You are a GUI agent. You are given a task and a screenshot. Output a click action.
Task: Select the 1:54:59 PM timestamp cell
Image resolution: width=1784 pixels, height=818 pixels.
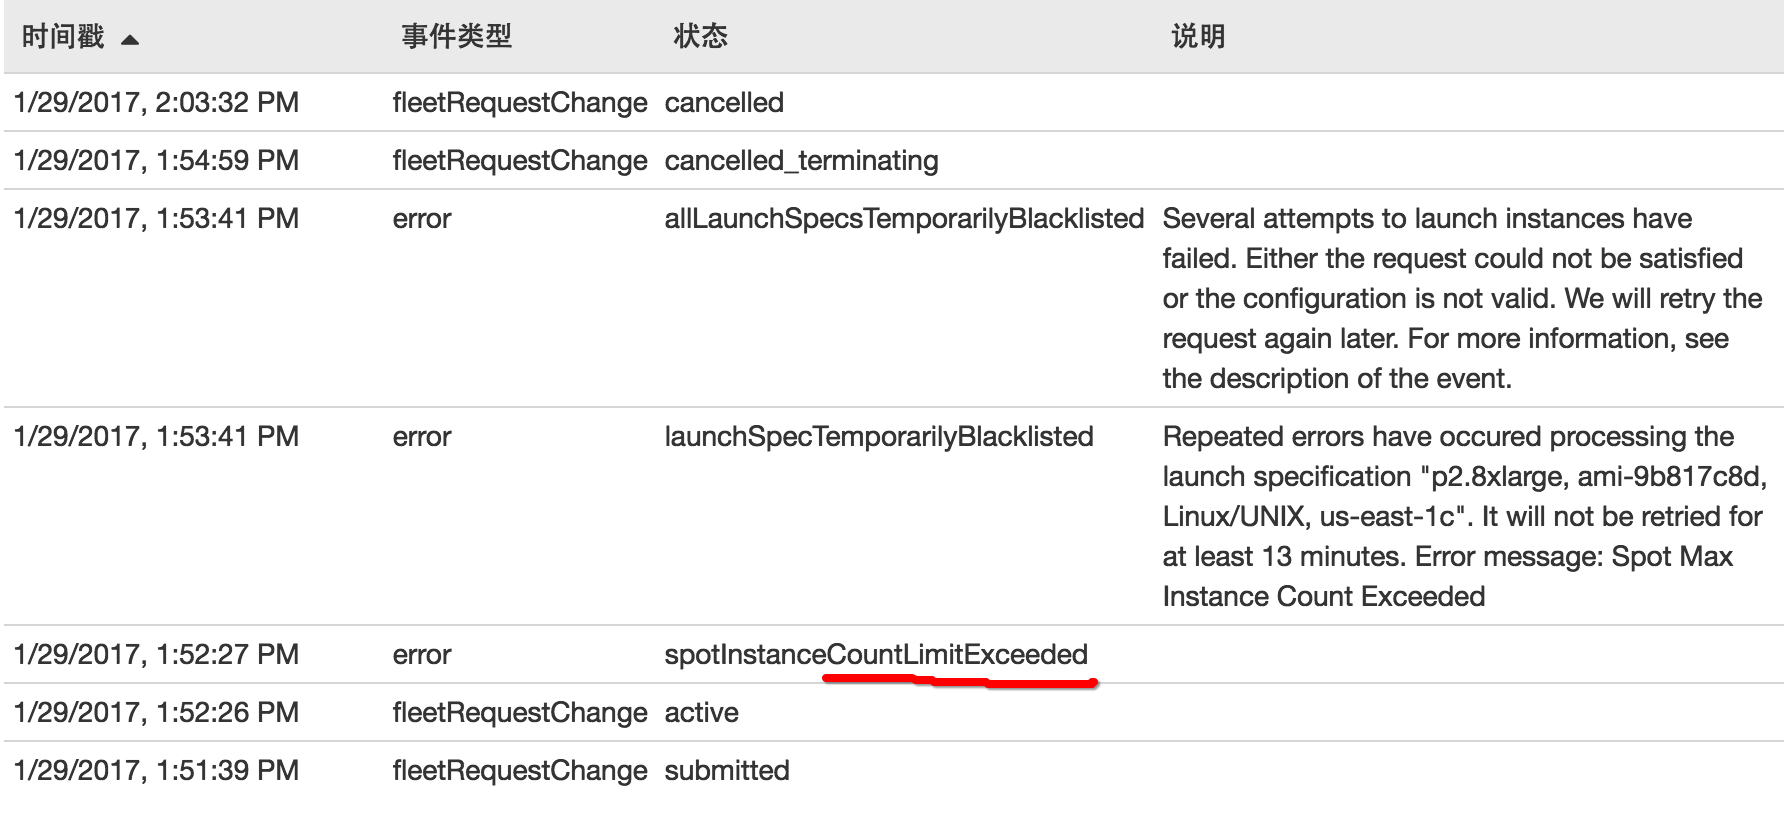[x=156, y=161]
